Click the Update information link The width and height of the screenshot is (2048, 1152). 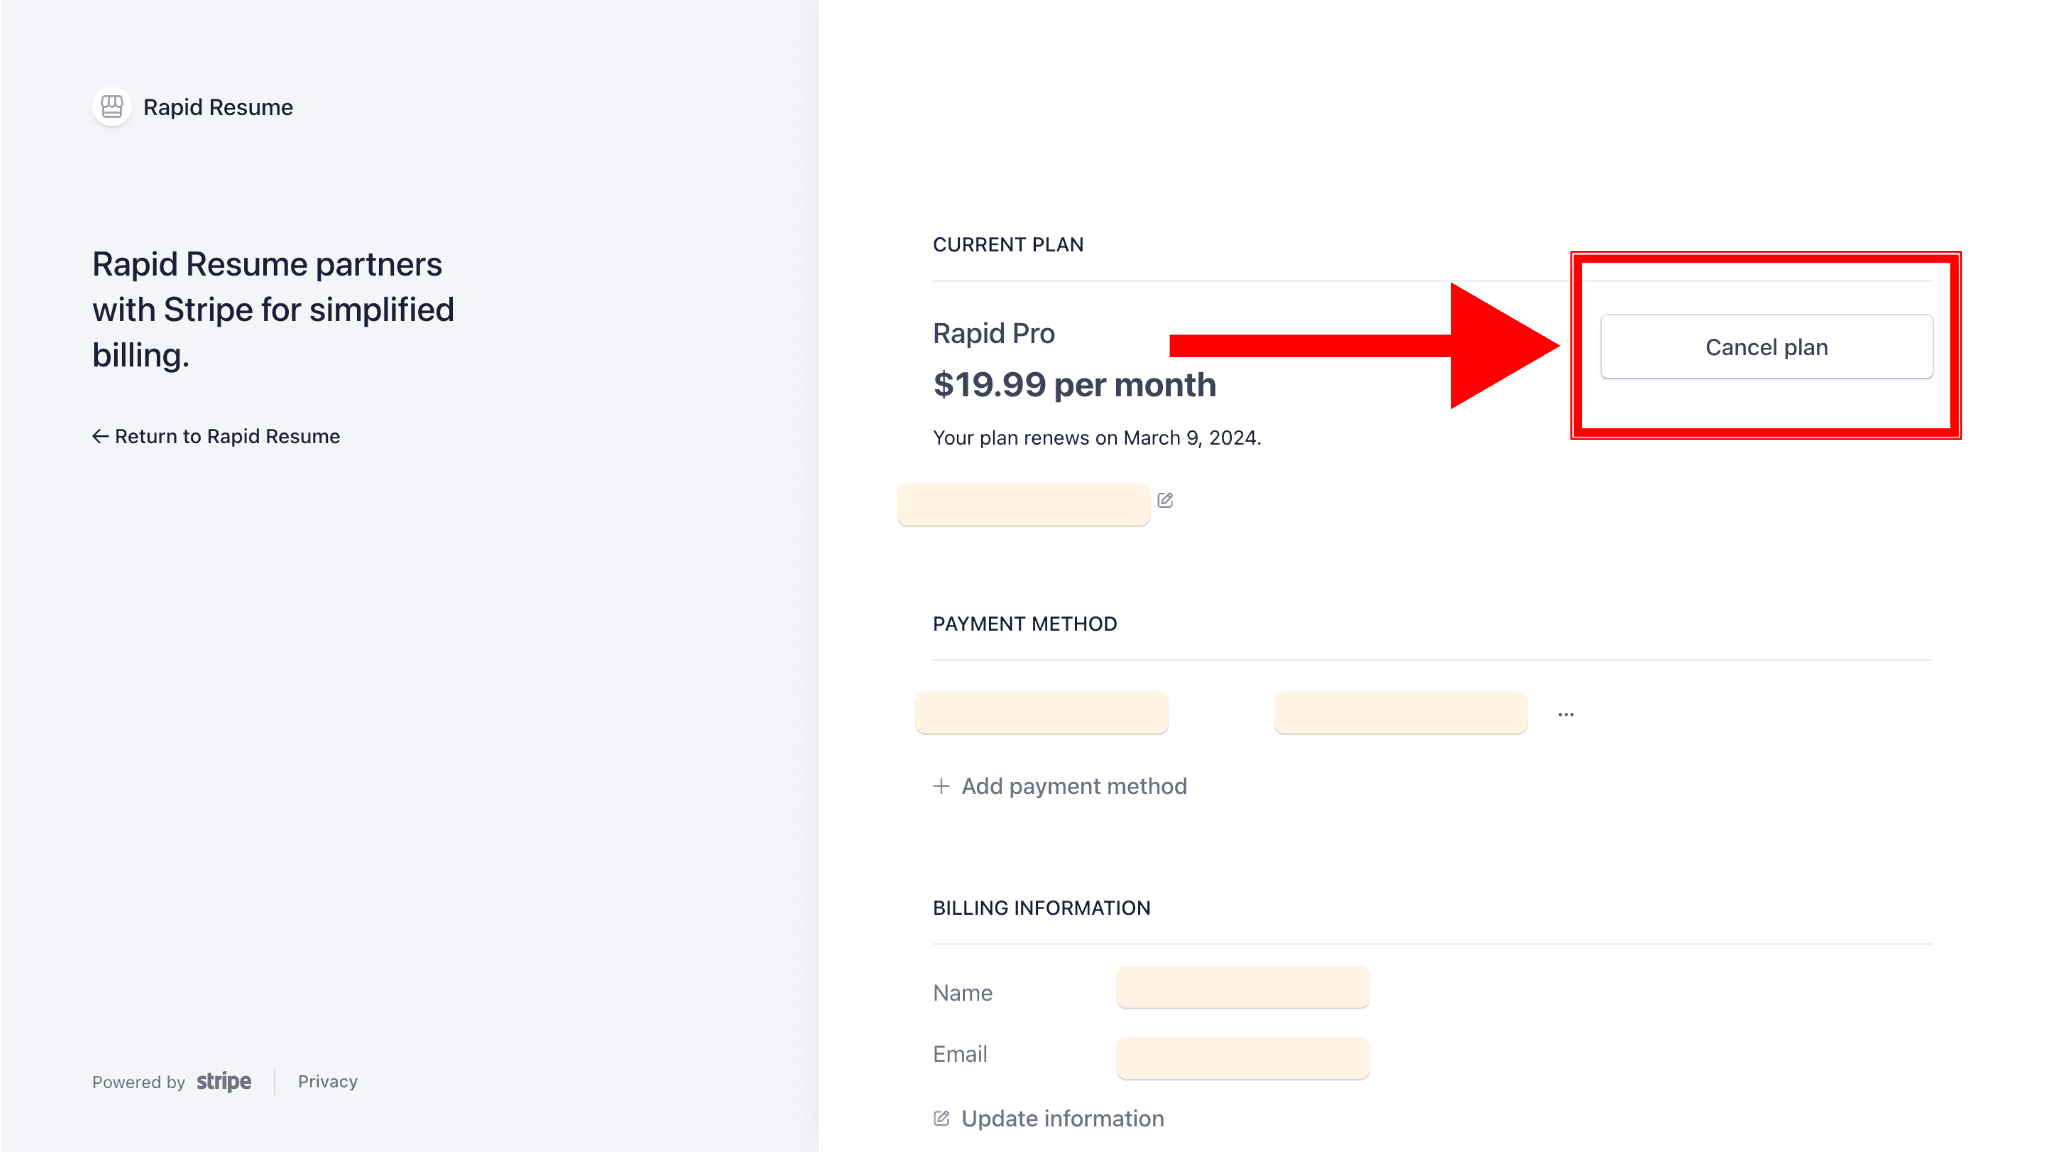coord(1062,1118)
